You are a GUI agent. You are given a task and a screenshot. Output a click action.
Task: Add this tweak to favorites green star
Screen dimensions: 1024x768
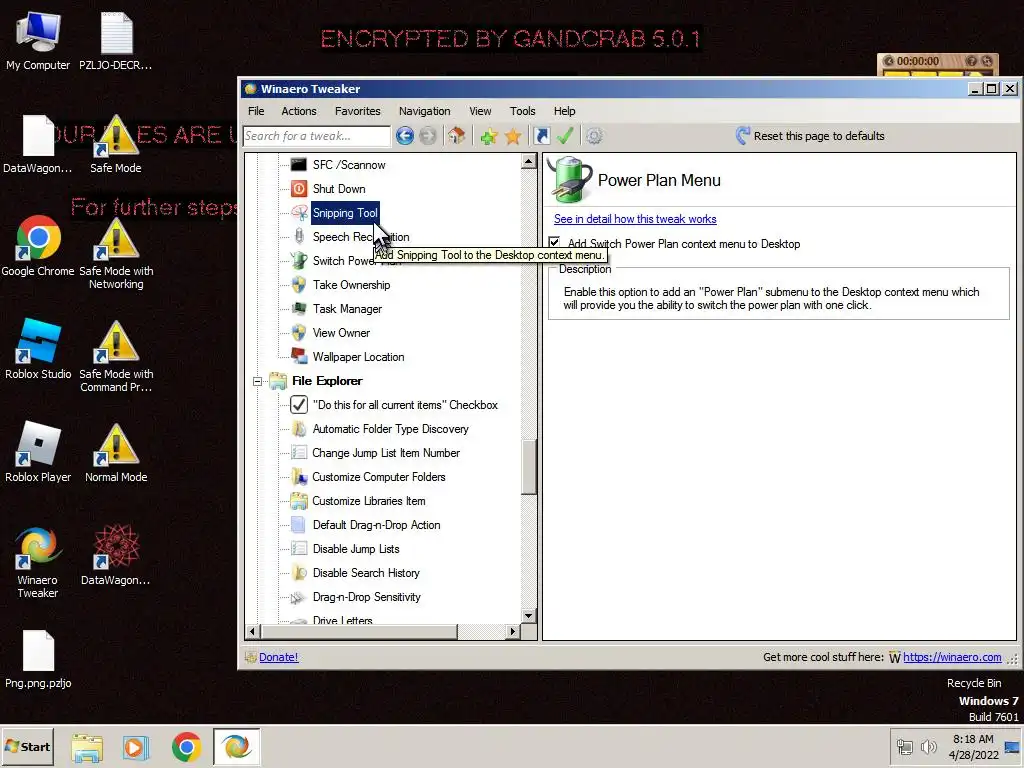pyautogui.click(x=489, y=136)
